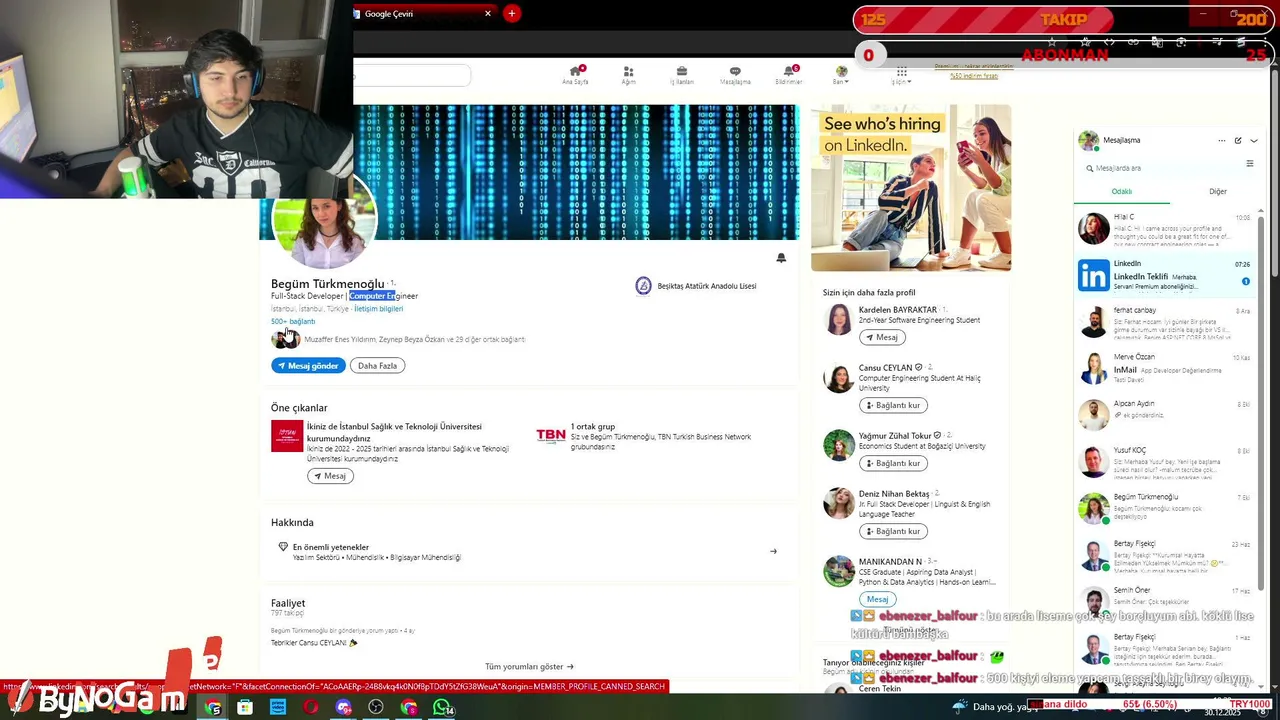Open the Ağım network icon
1280x720 pixels.
[628, 75]
